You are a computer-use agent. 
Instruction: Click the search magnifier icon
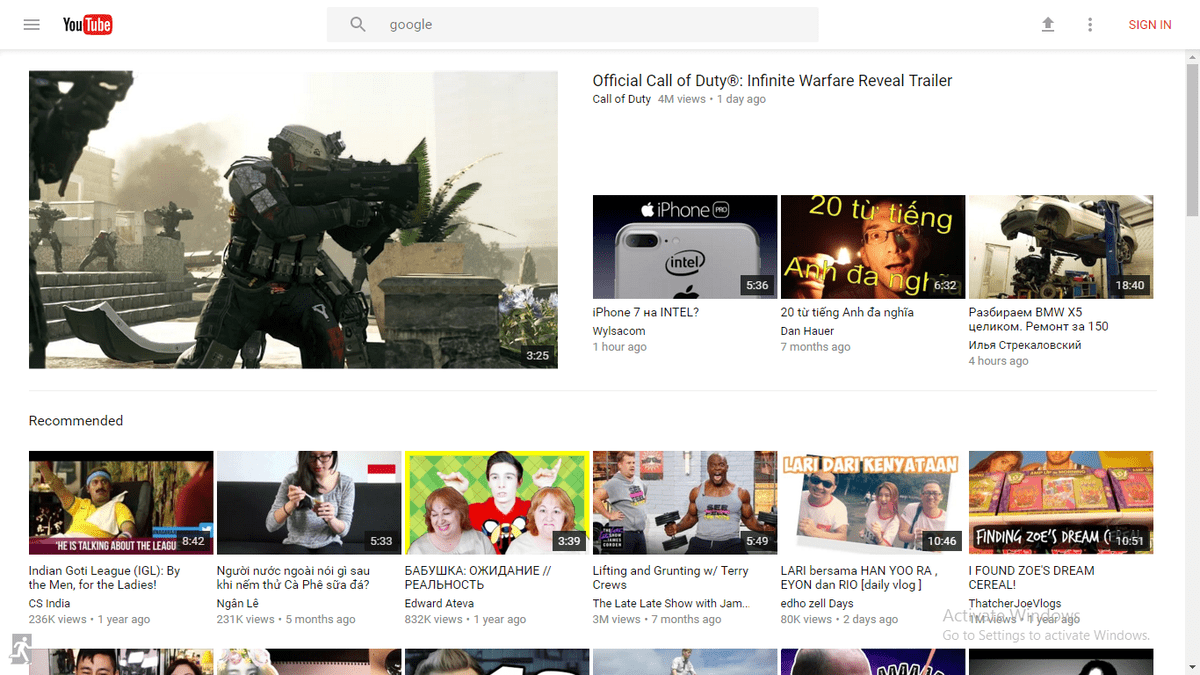(358, 25)
